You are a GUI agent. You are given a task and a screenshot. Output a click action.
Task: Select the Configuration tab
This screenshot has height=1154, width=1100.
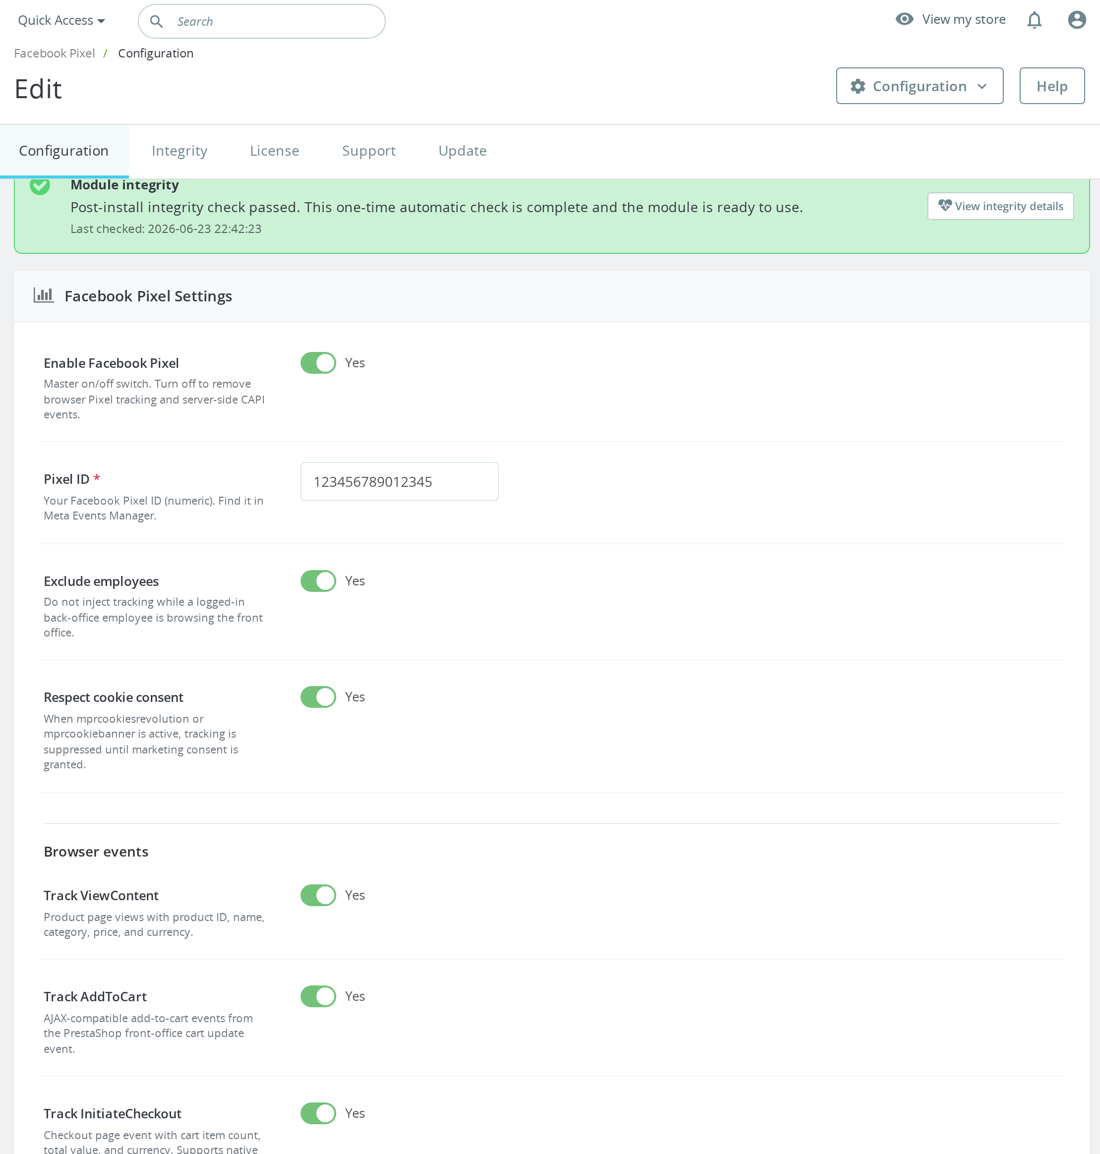point(64,151)
